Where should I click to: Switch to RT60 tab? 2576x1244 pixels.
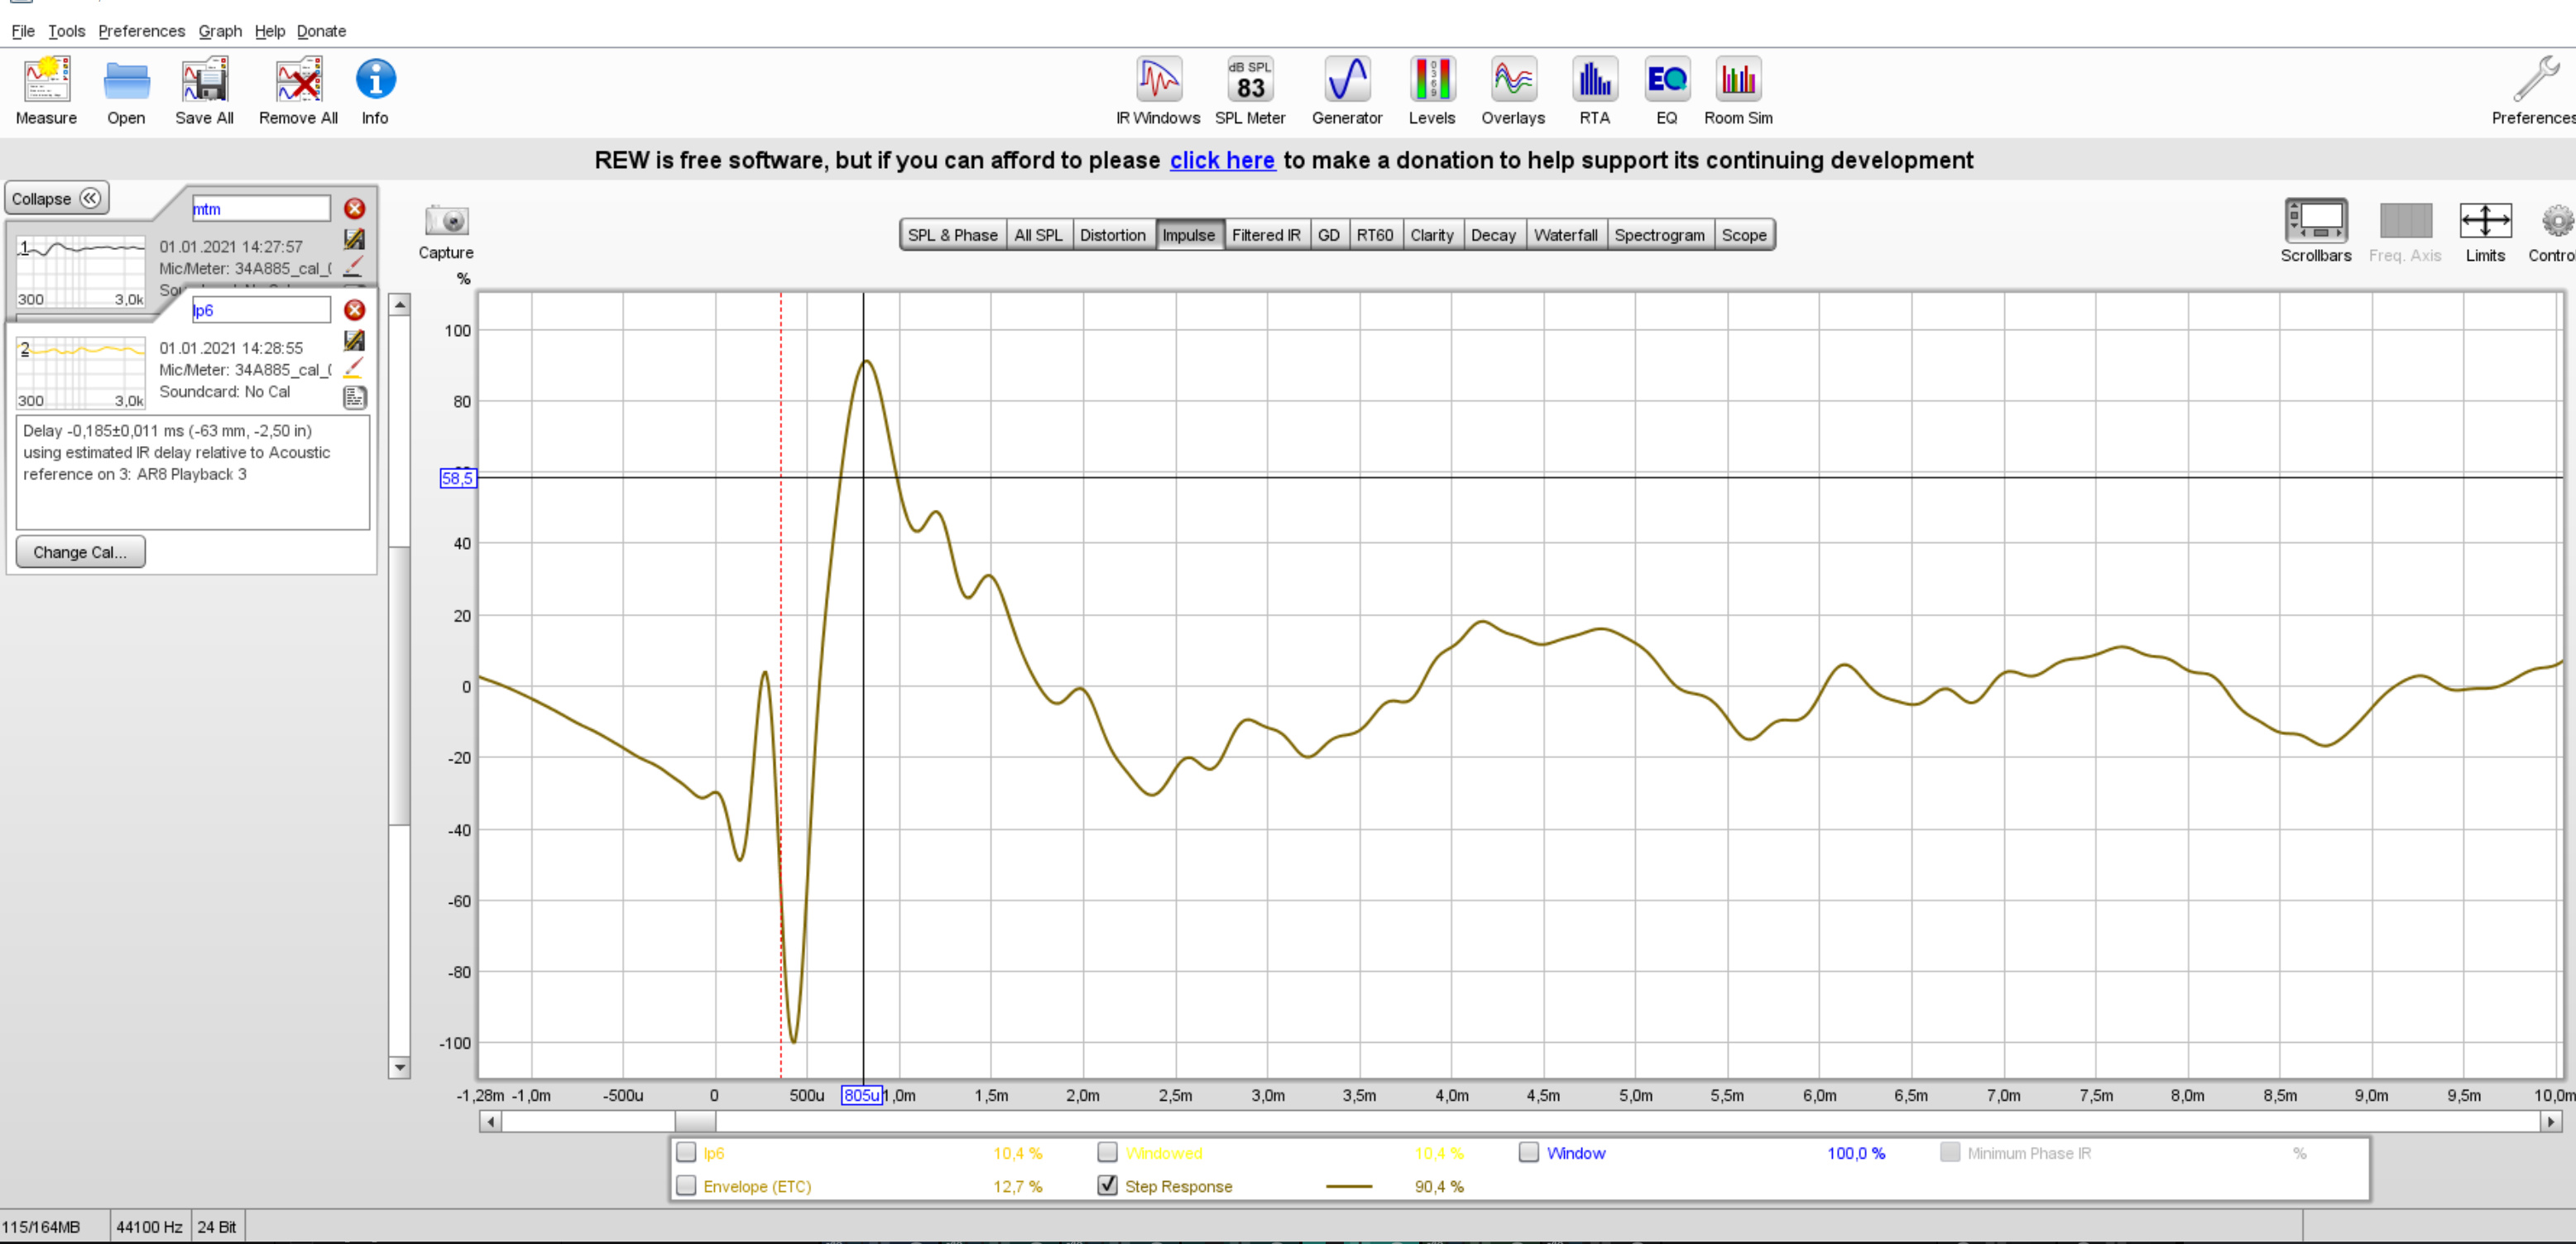(x=1374, y=235)
